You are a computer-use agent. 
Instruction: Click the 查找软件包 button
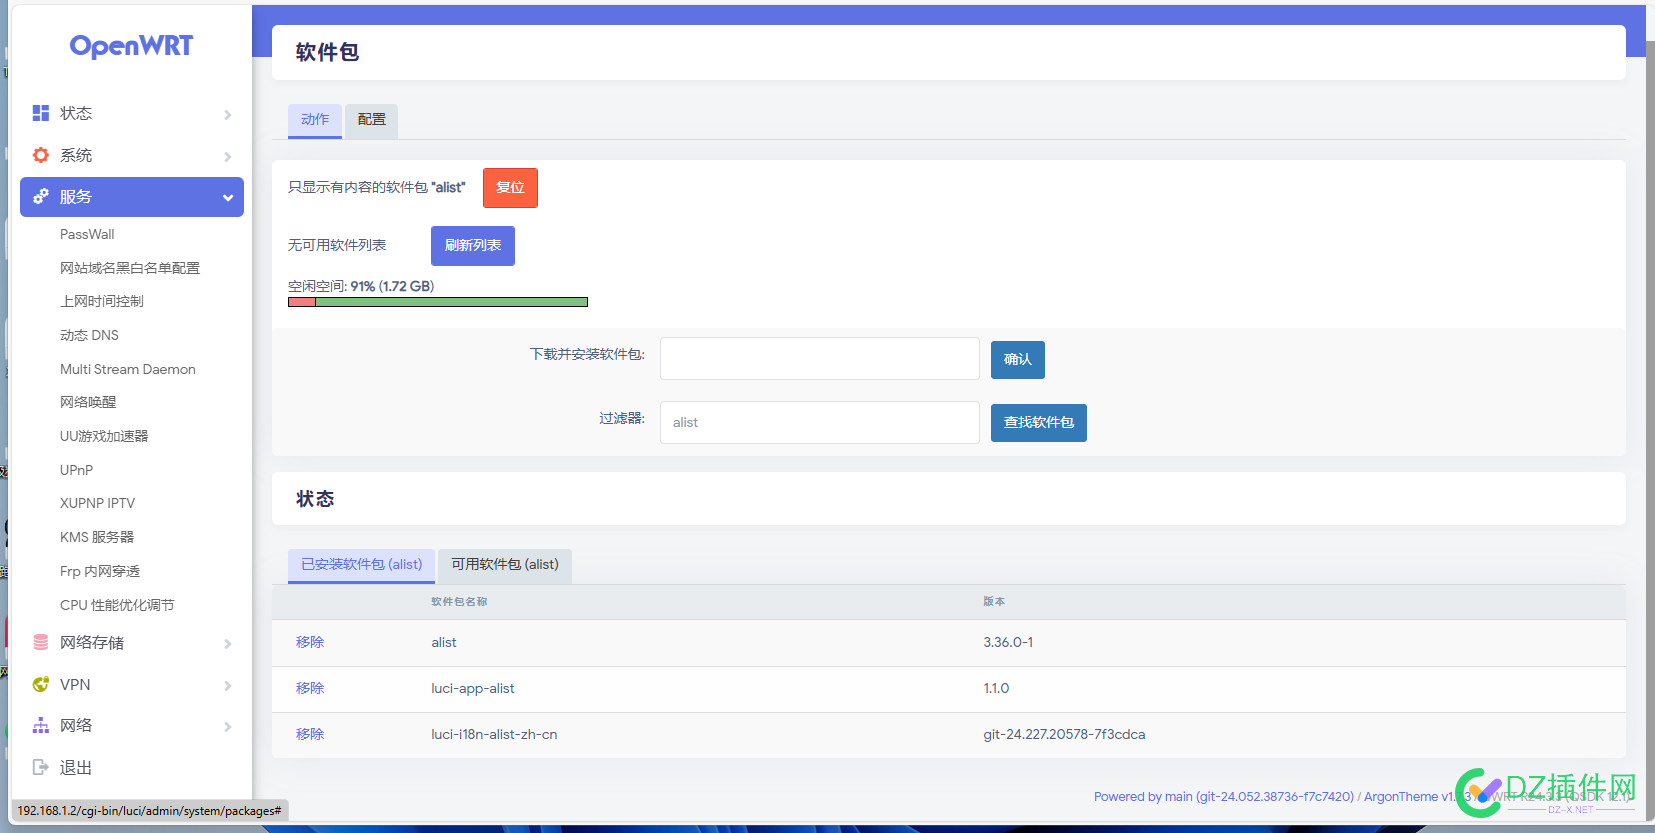1039,423
